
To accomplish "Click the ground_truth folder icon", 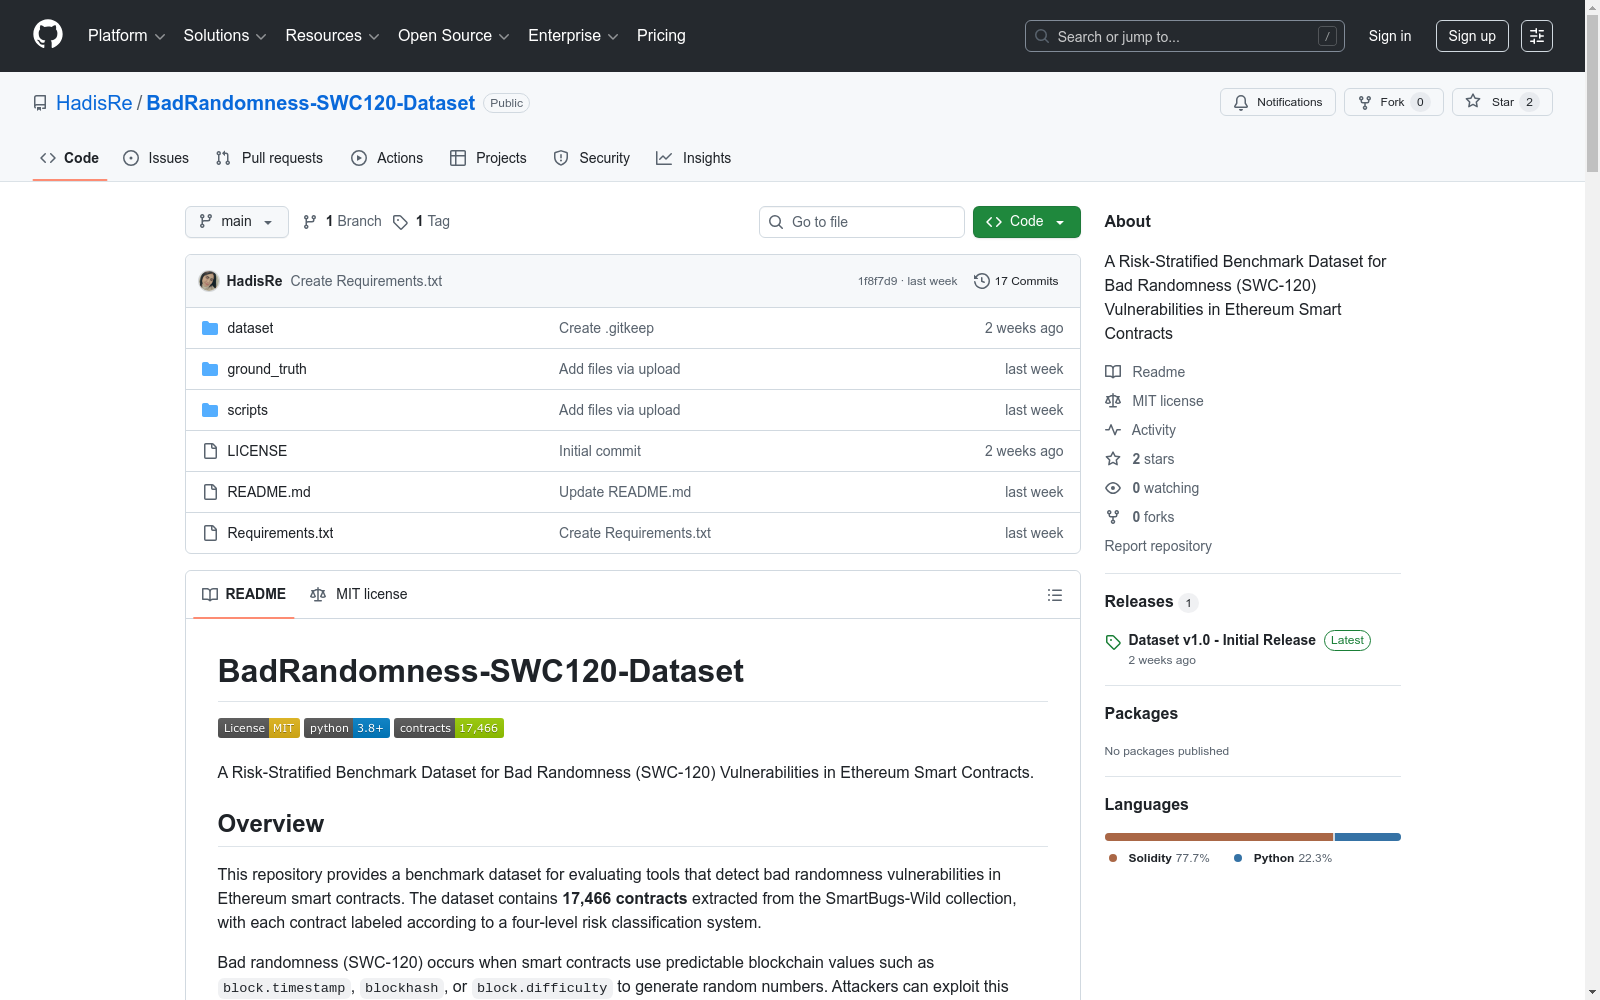I will coord(210,369).
